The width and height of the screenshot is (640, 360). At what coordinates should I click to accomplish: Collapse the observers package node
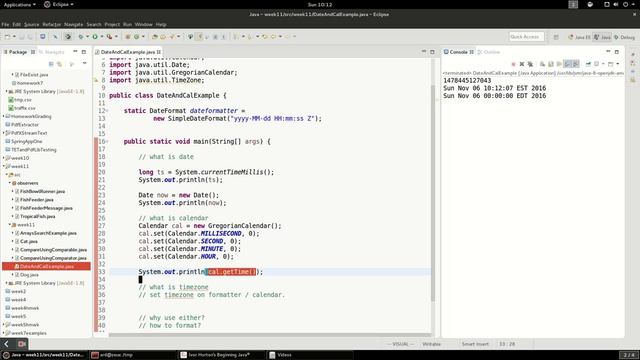point(10,183)
